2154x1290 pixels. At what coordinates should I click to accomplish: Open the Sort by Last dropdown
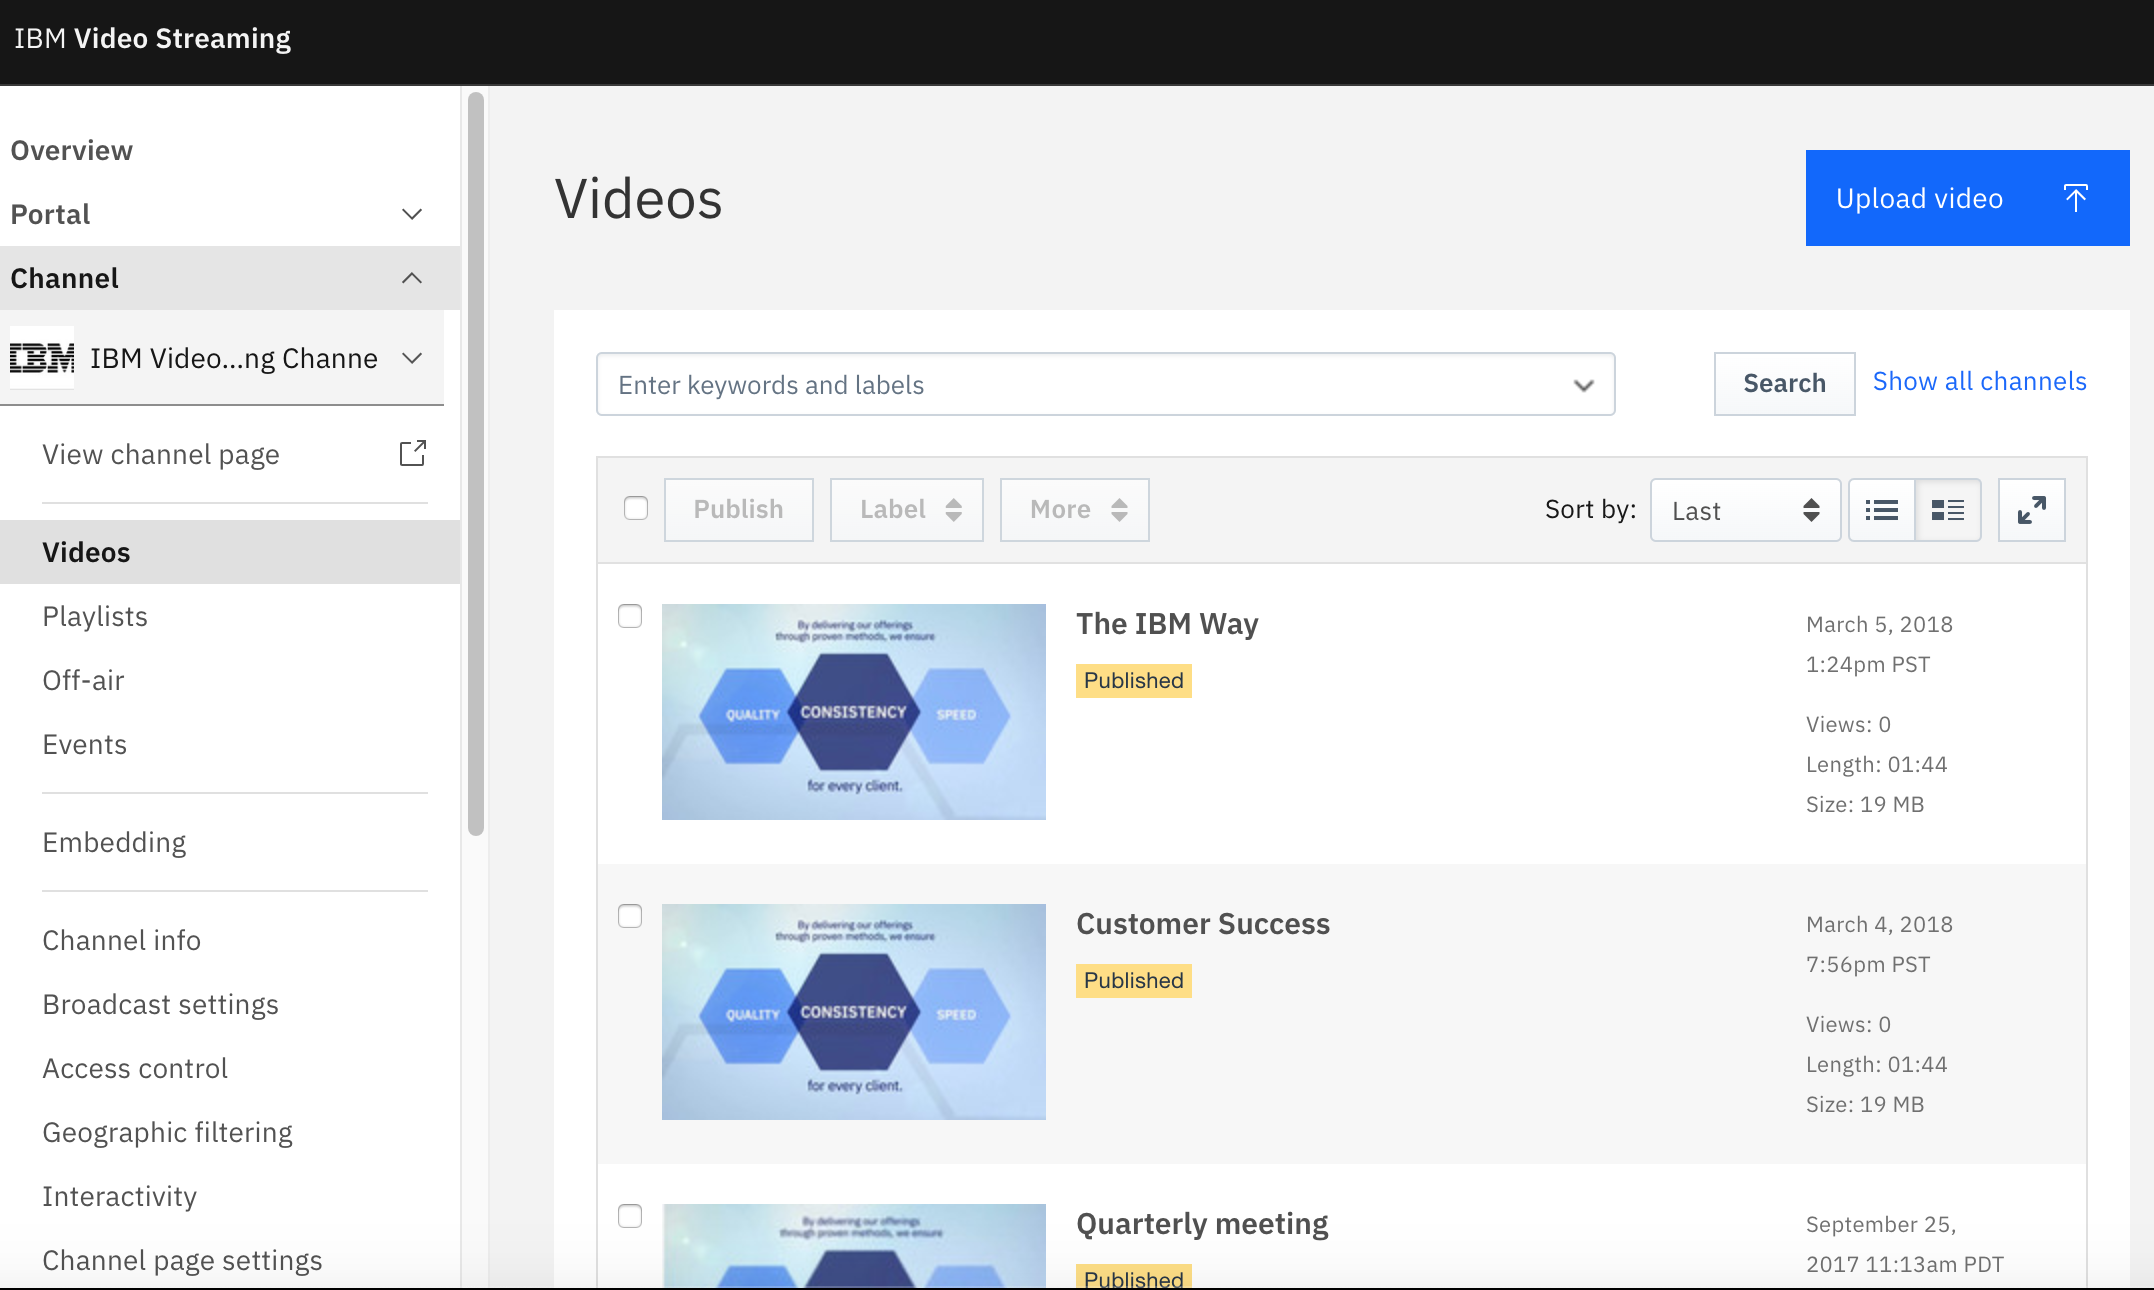pos(1745,510)
